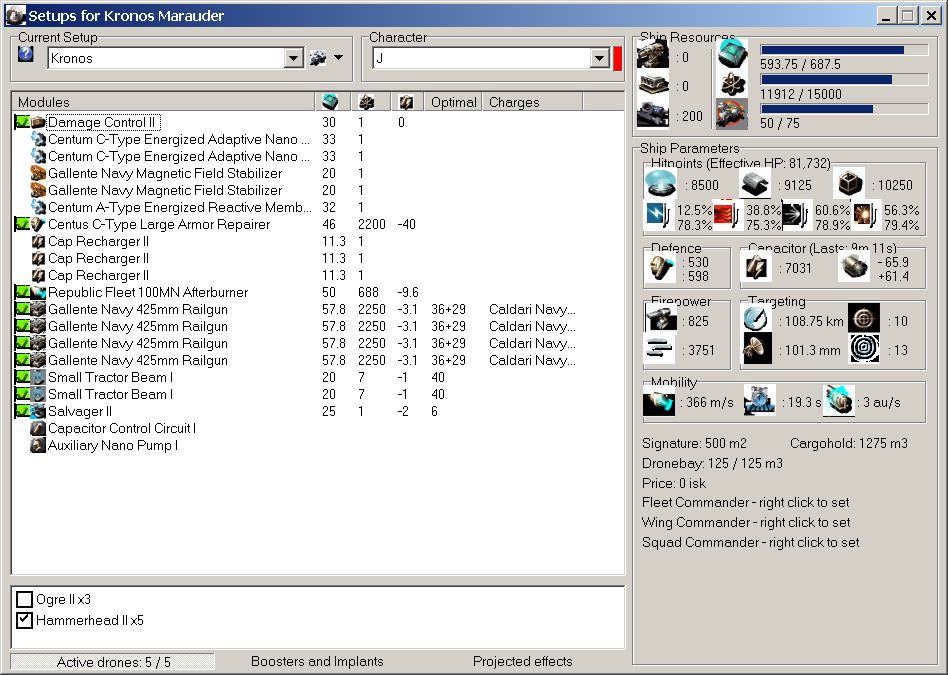Open the Character dropdown arrow
The image size is (948, 675).
pyautogui.click(x=600, y=59)
